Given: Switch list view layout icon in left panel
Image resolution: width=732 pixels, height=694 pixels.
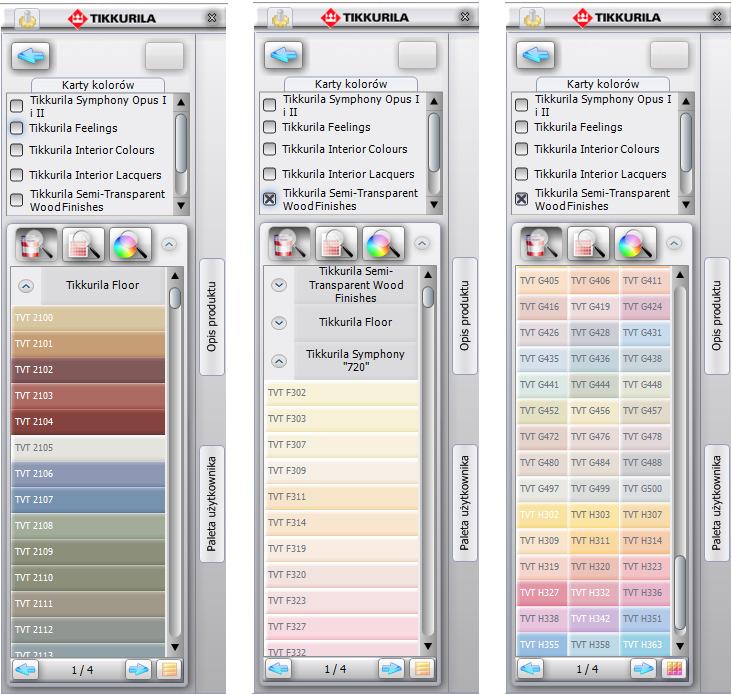Looking at the screenshot, I should click(169, 670).
